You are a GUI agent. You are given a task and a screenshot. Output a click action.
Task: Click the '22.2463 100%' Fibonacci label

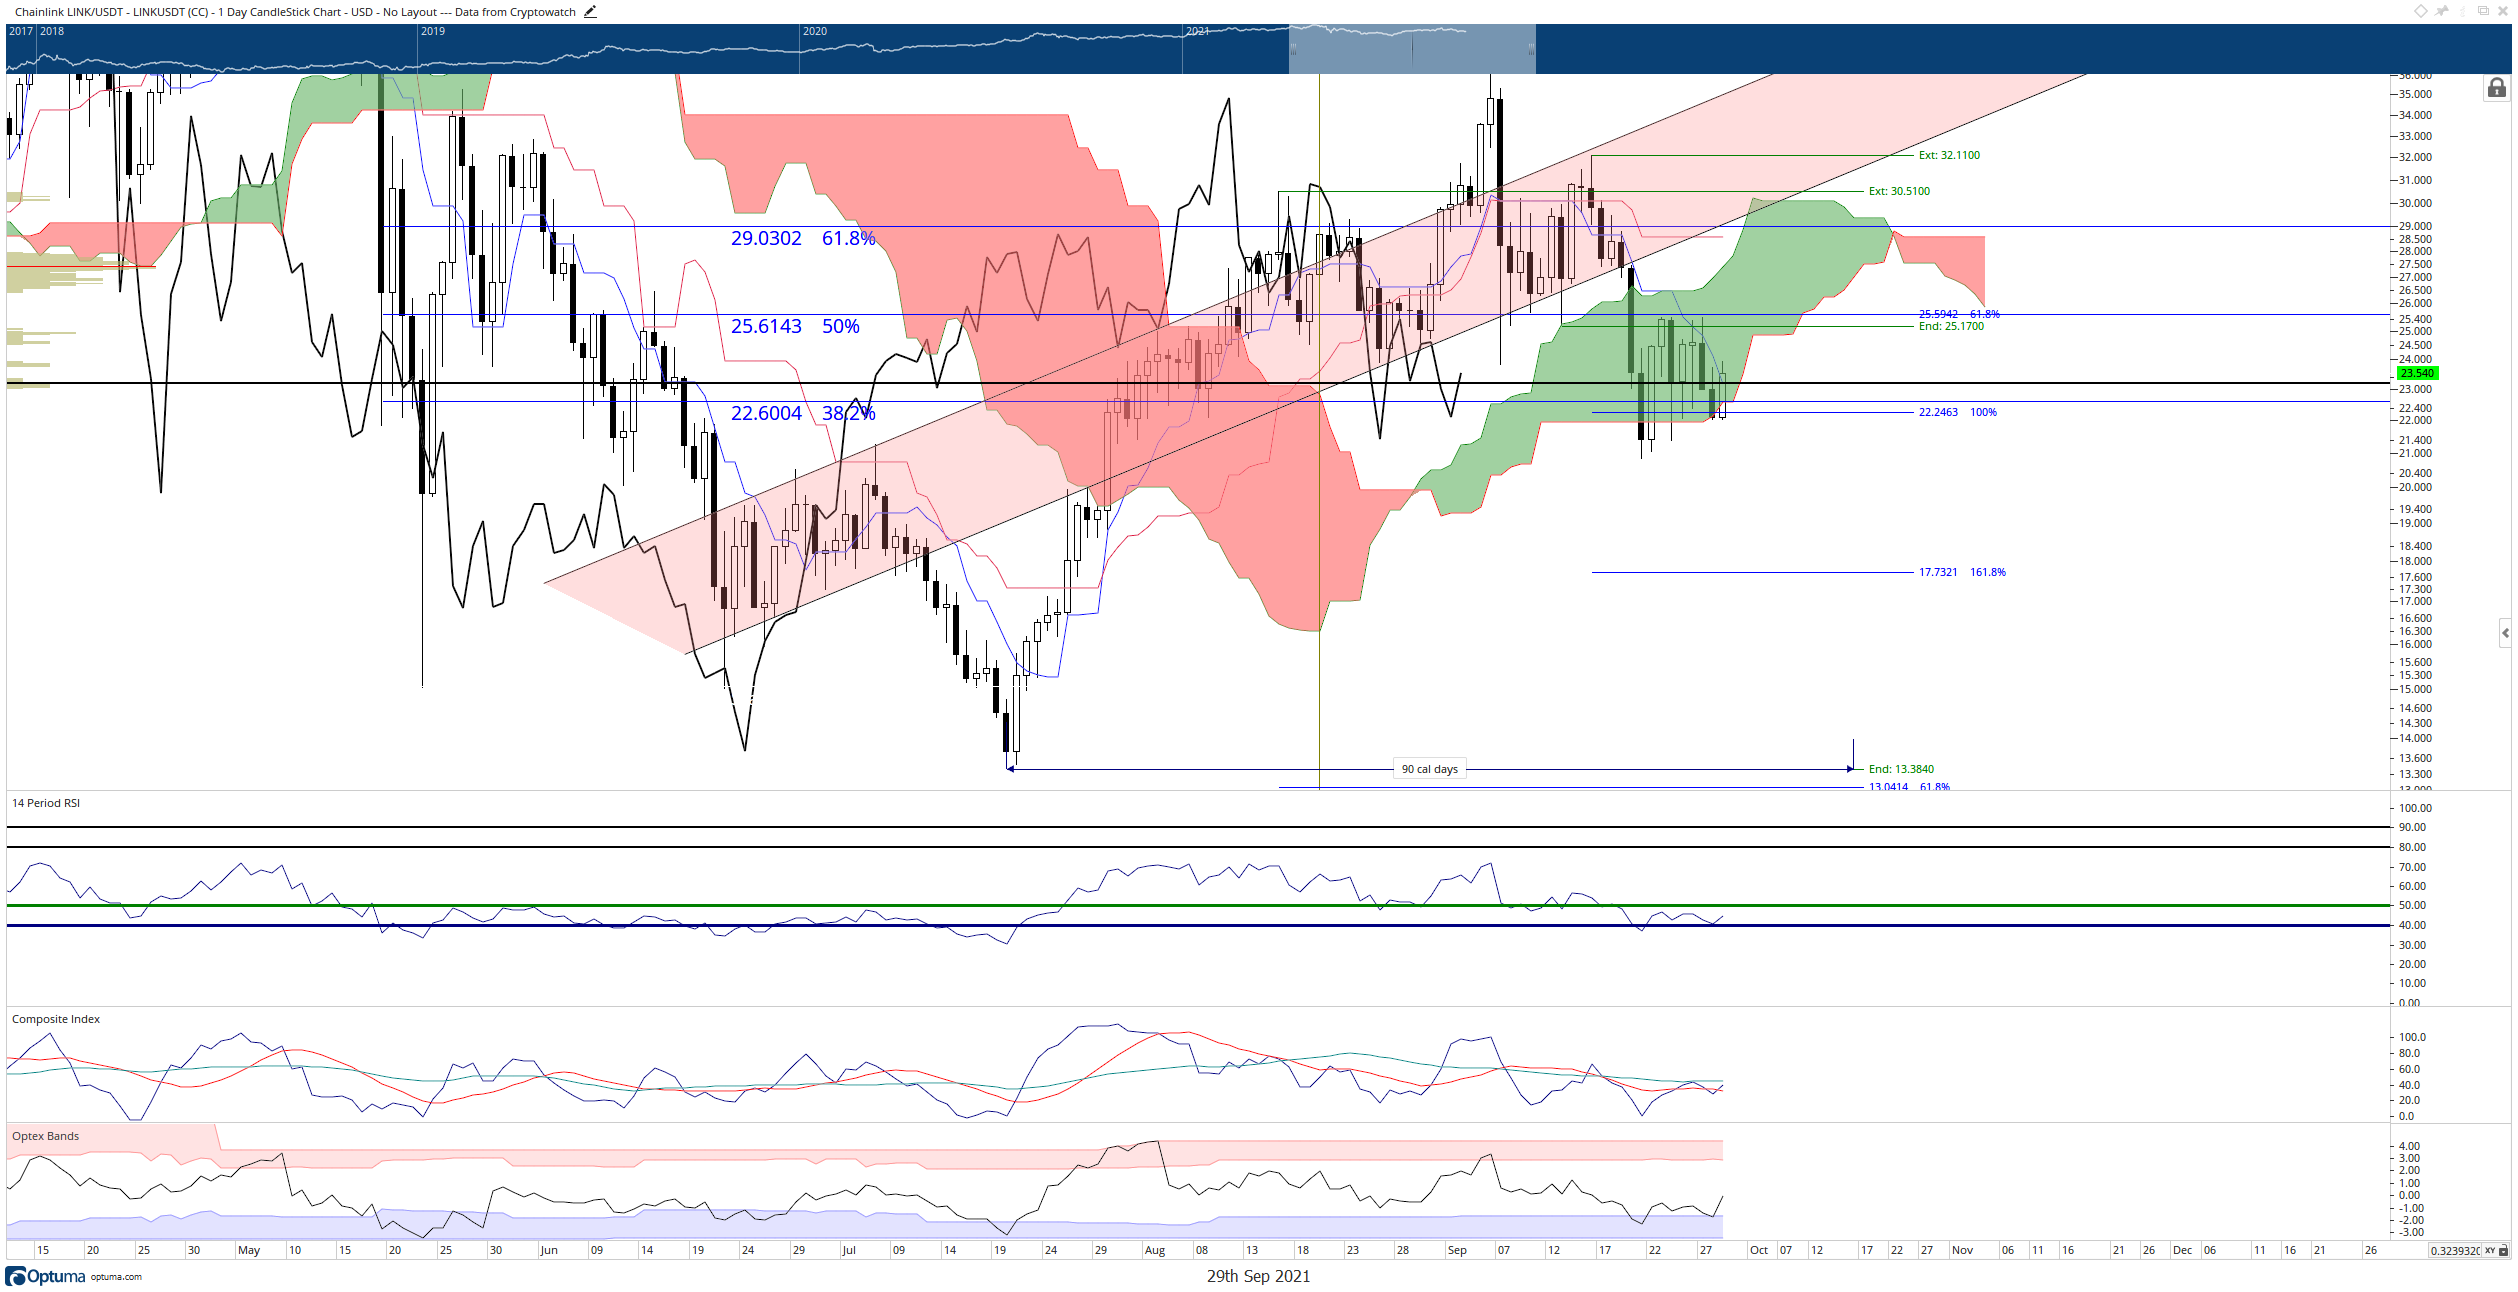point(1957,412)
